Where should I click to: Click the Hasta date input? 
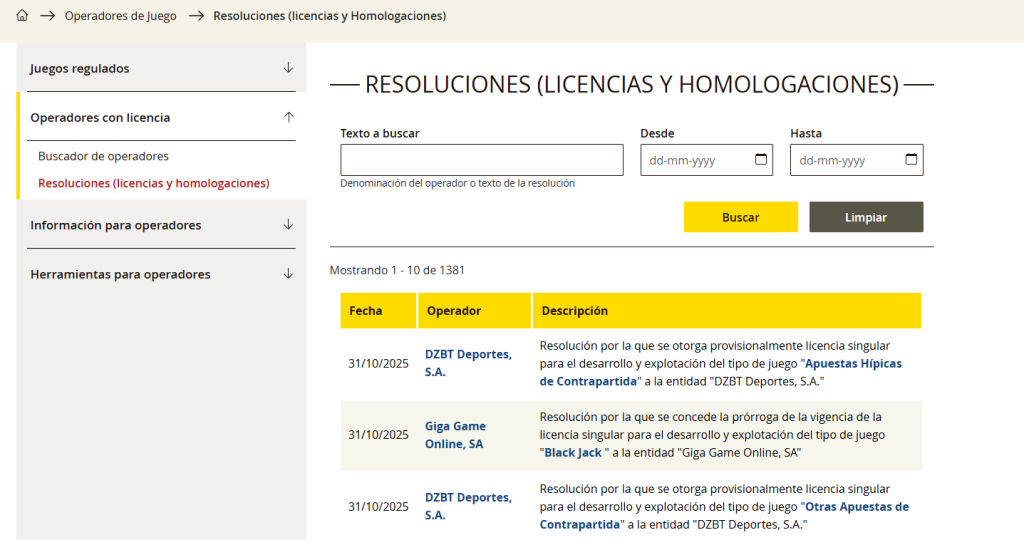pos(845,160)
